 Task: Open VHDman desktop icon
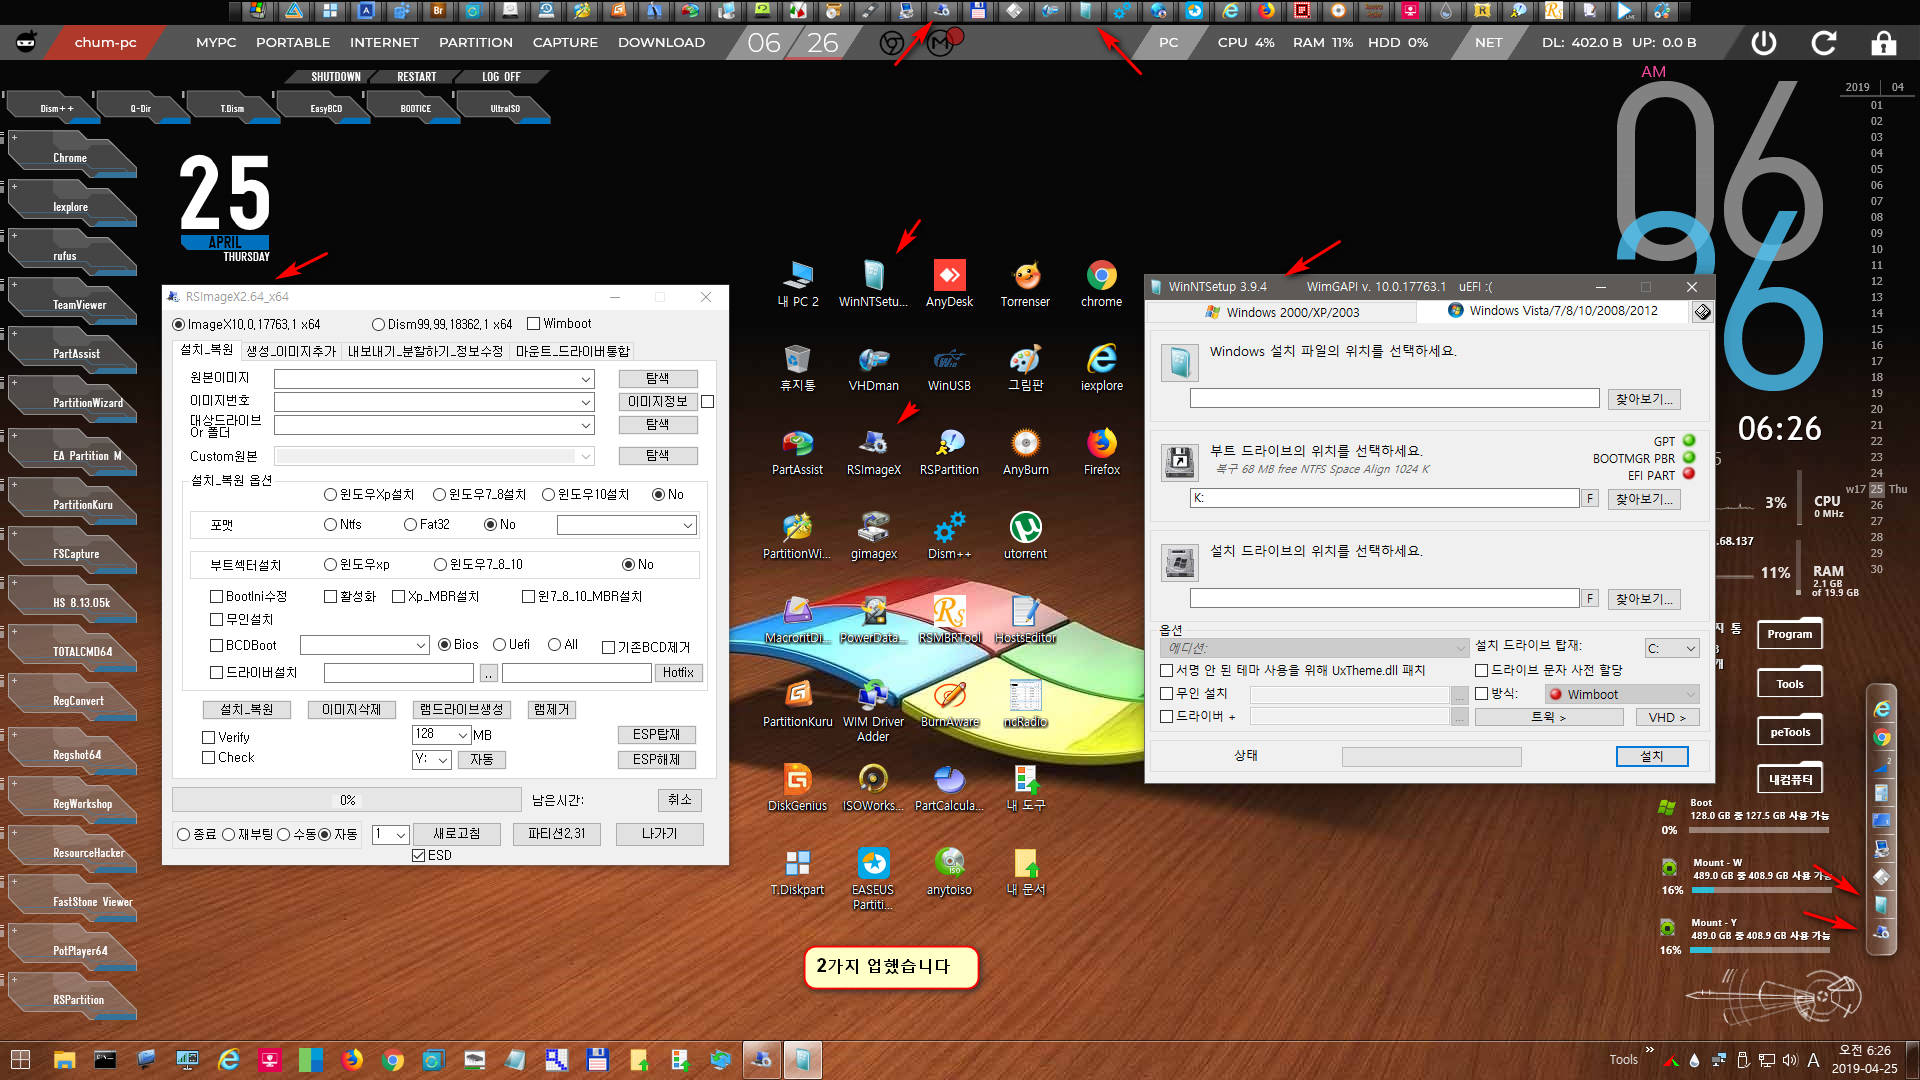point(873,367)
